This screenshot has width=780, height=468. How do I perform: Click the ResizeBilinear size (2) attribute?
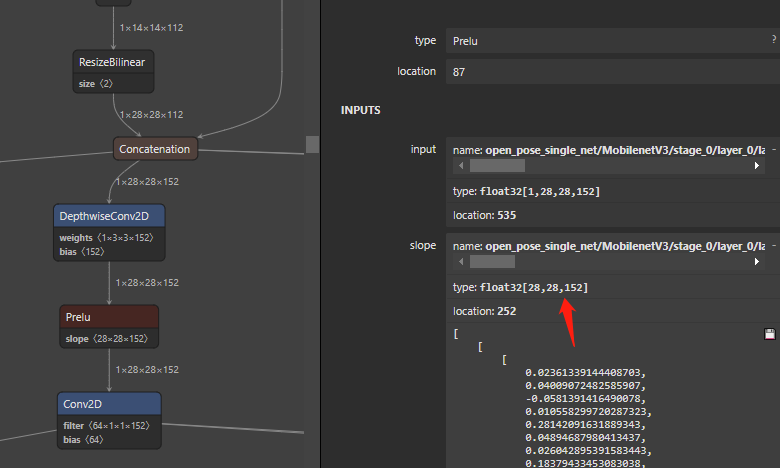(x=96, y=84)
